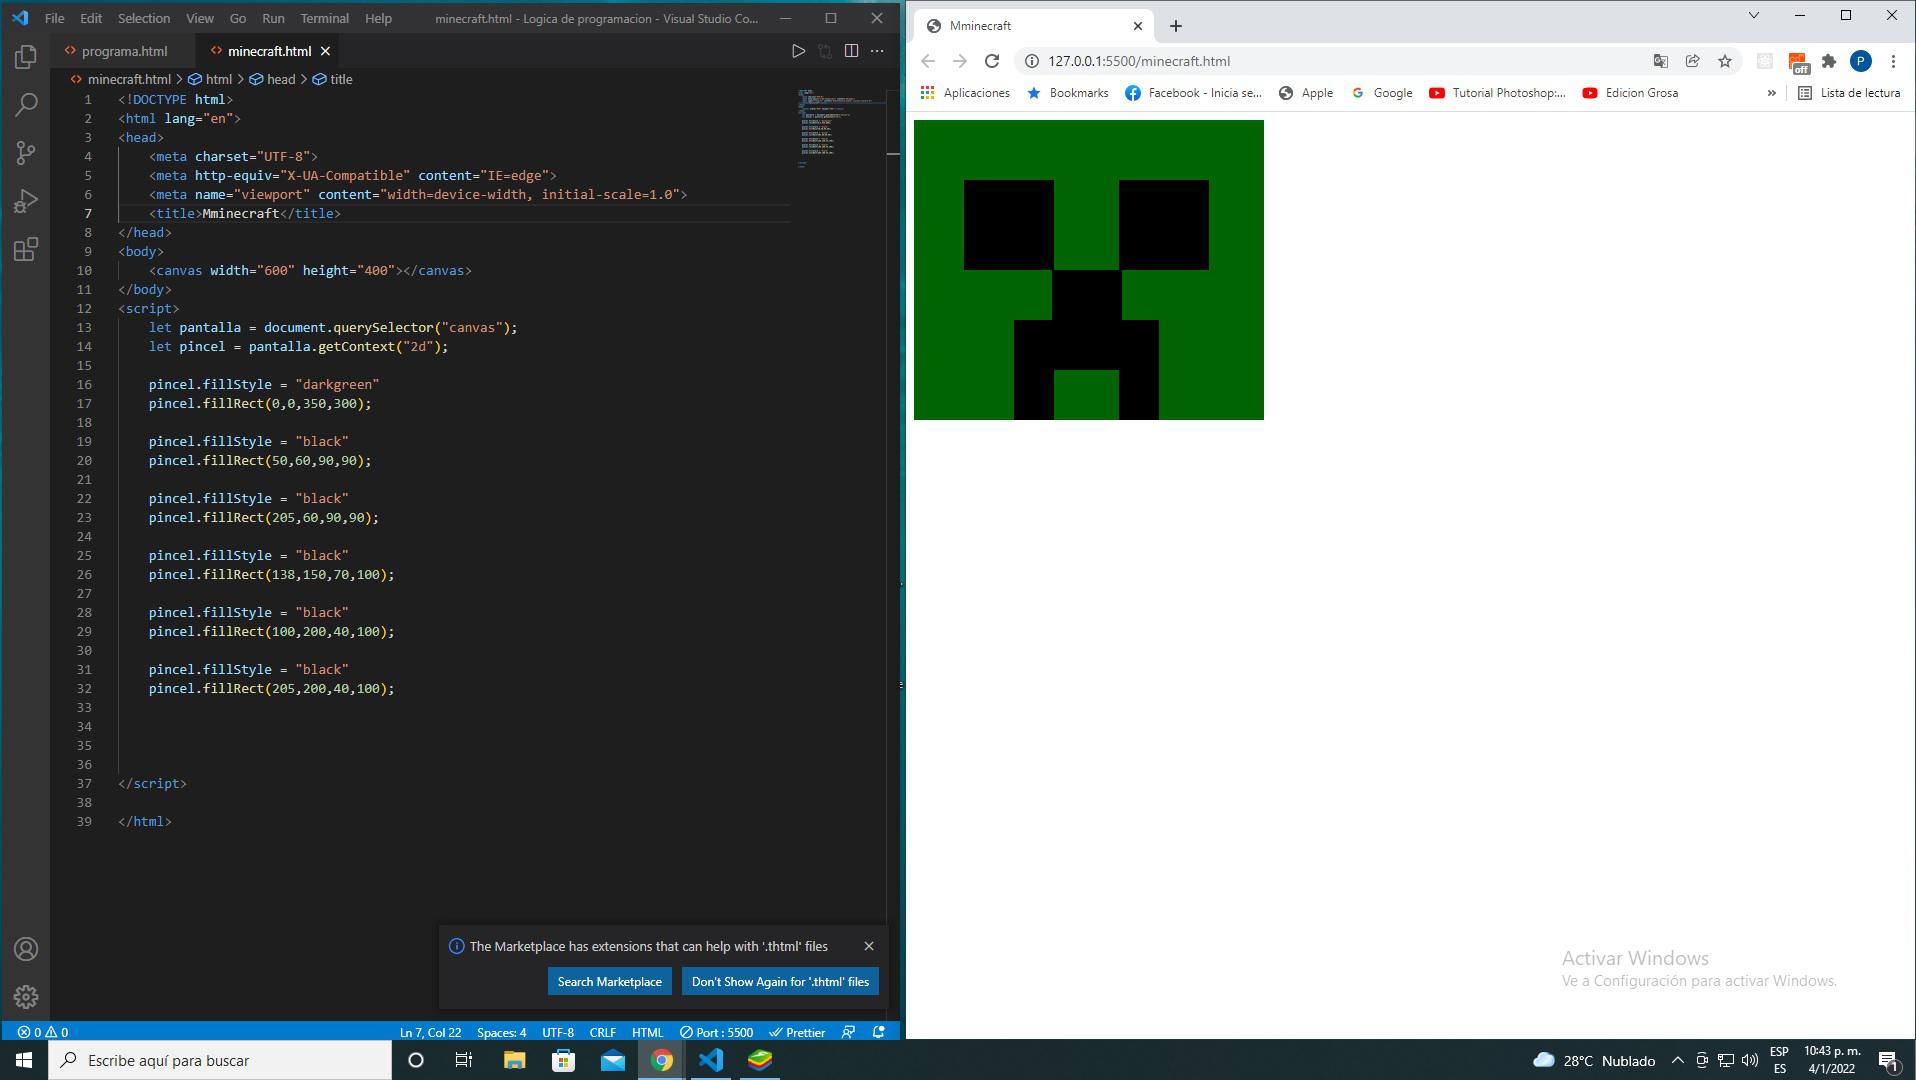This screenshot has height=1080, width=1916.
Task: Open the Chrome profile avatar
Action: [x=1861, y=61]
